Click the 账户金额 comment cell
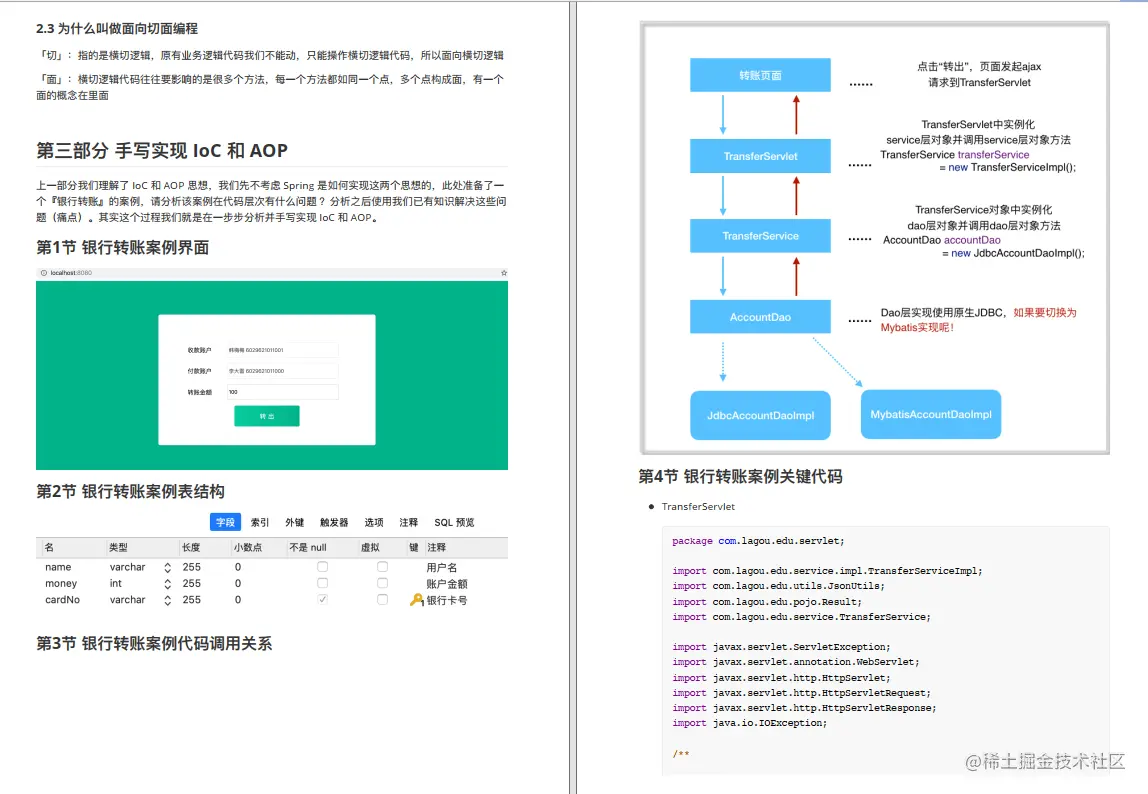 click(x=447, y=584)
